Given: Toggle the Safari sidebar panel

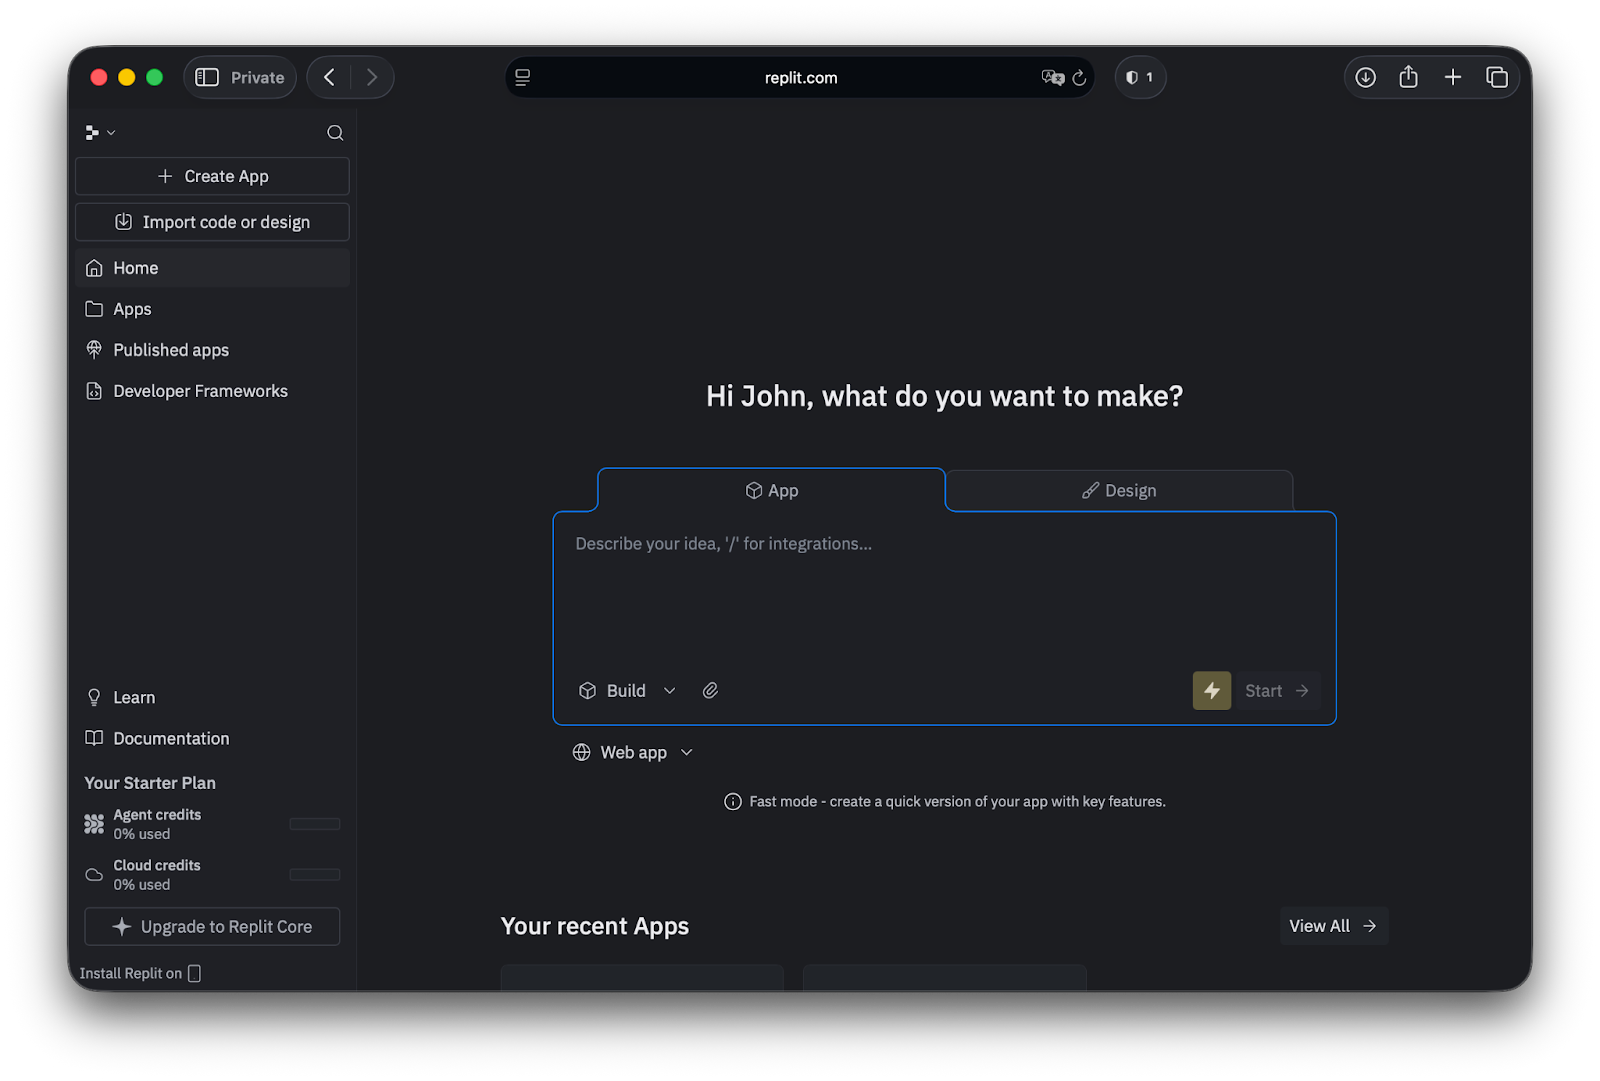Looking at the screenshot, I should (207, 78).
